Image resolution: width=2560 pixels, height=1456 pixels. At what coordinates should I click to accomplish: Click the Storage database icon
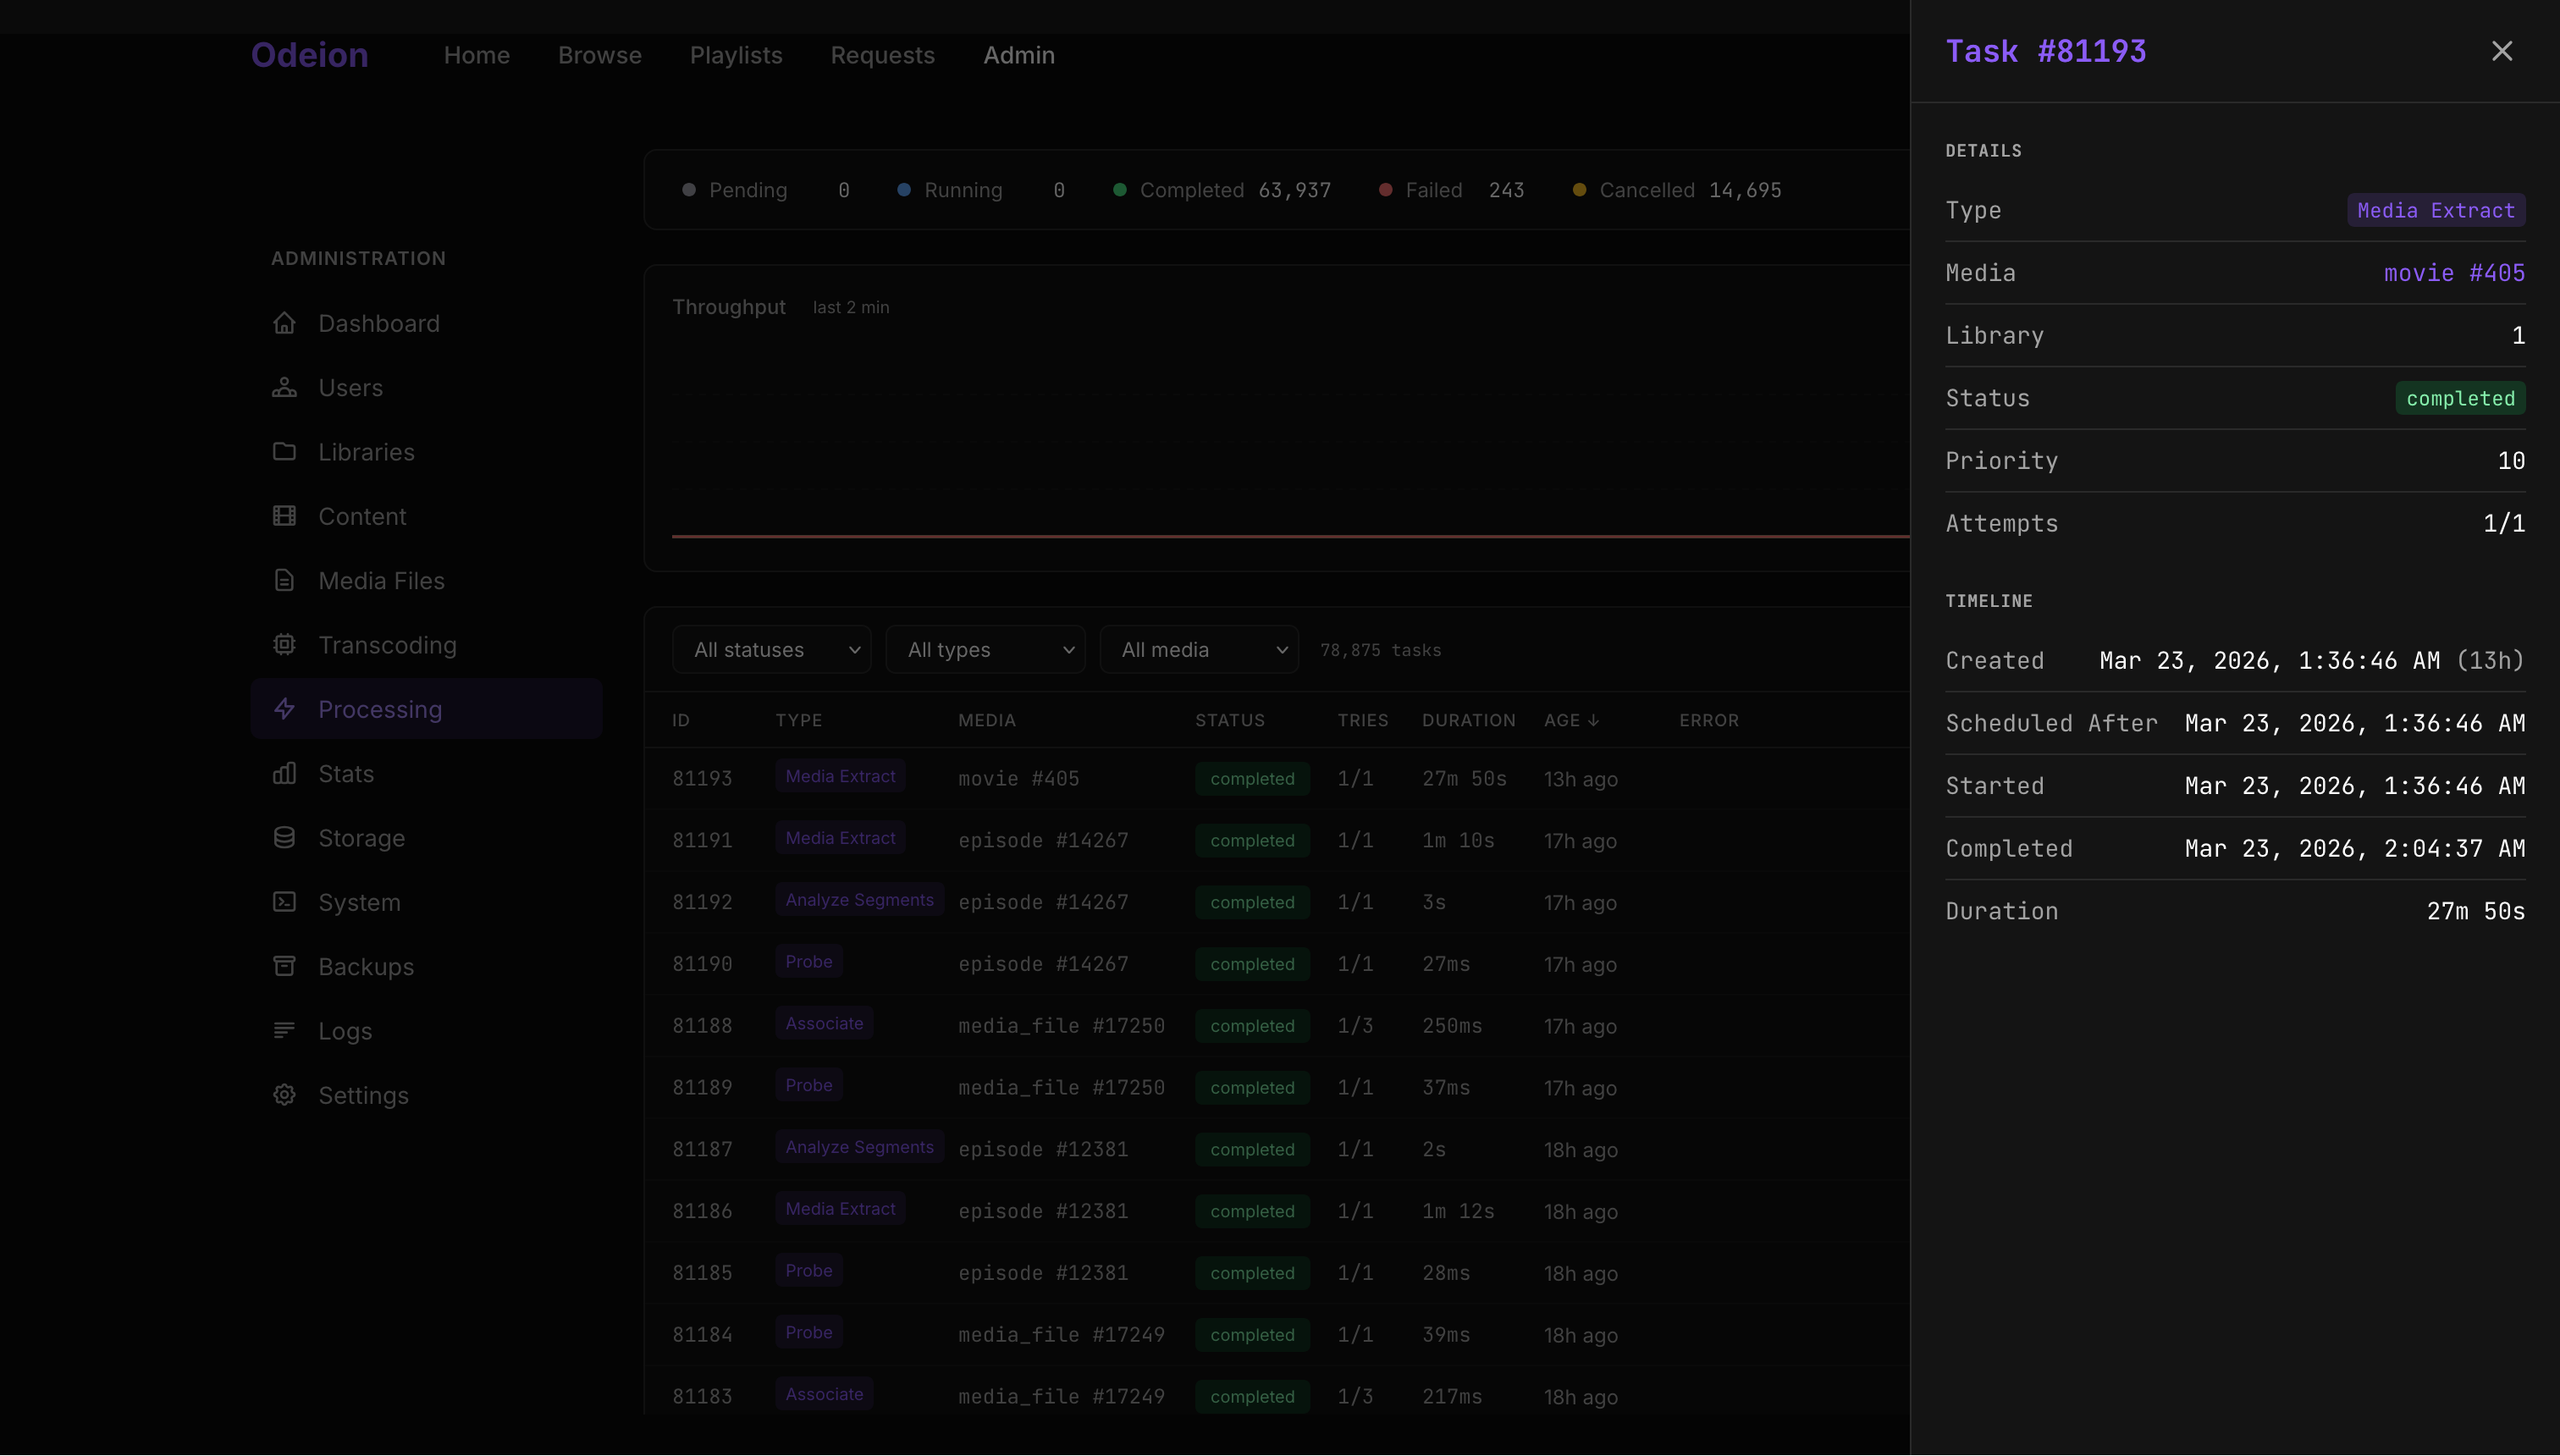pos(284,838)
